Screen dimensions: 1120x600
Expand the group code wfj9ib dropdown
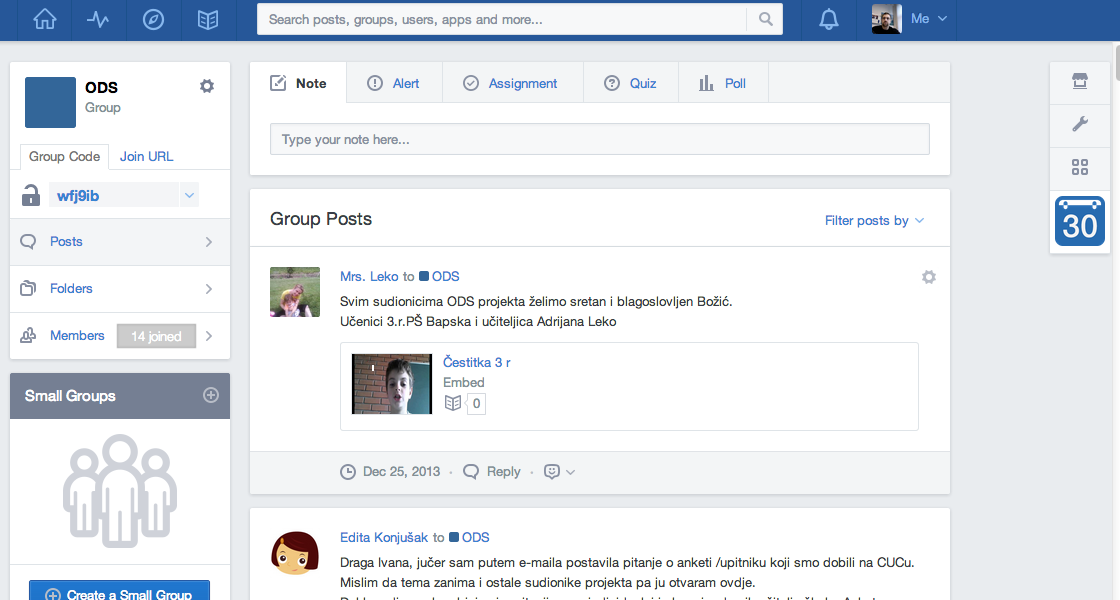tap(189, 196)
